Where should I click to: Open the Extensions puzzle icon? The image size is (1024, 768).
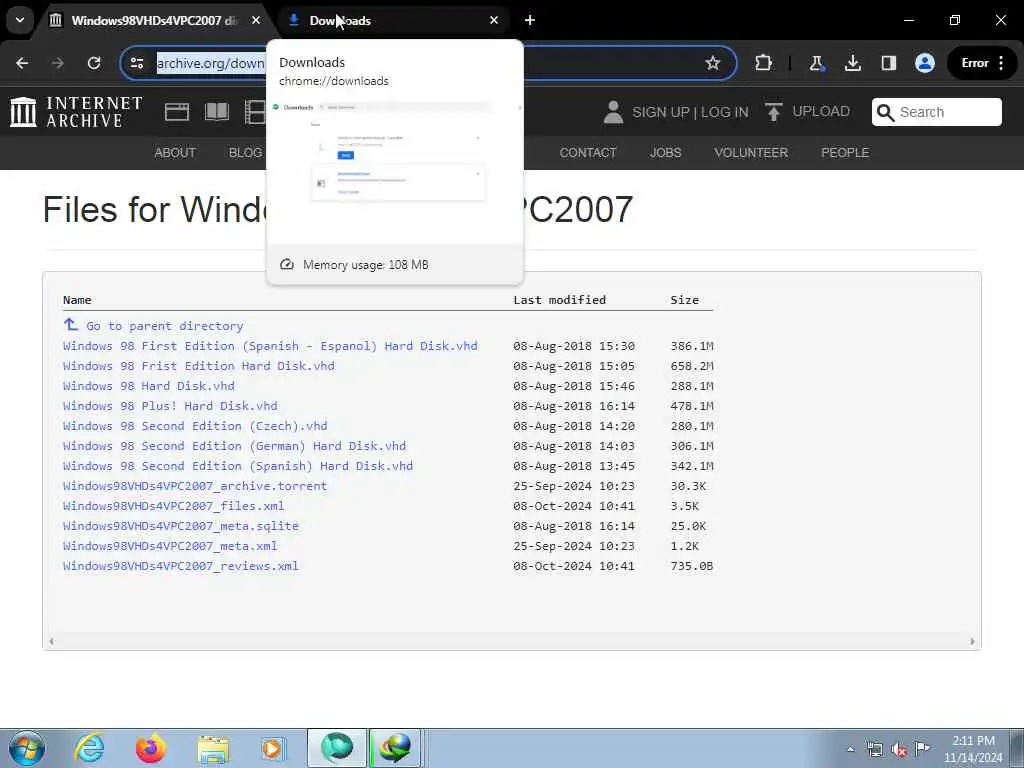[x=763, y=63]
